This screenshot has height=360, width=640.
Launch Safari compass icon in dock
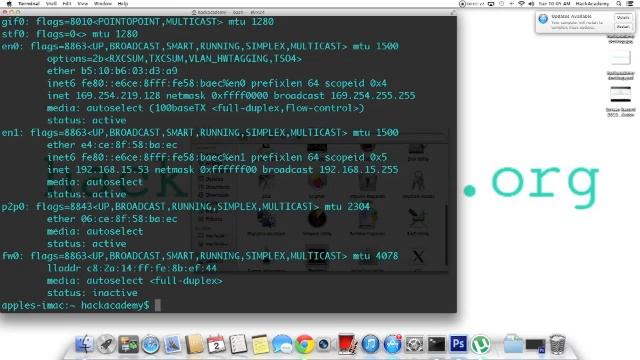pos(150,344)
